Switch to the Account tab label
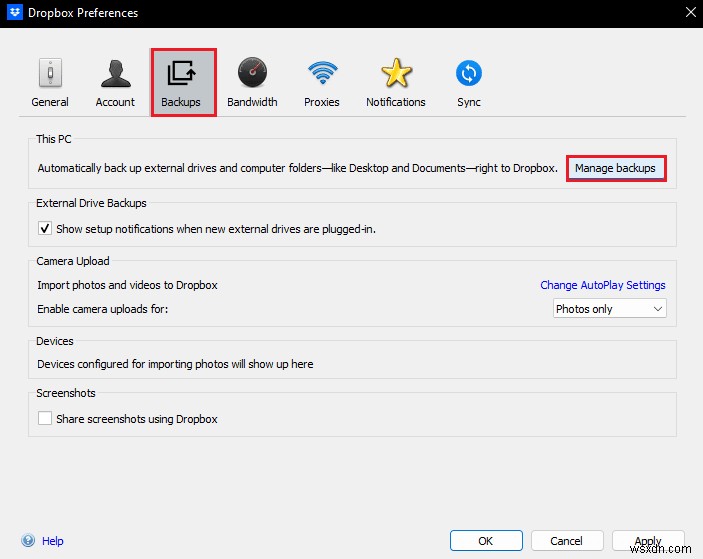Image resolution: width=703 pixels, height=559 pixels. 115,102
